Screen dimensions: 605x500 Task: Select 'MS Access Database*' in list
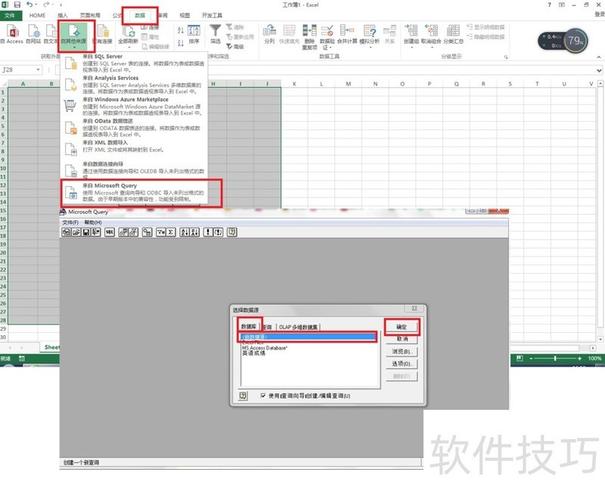coord(265,348)
